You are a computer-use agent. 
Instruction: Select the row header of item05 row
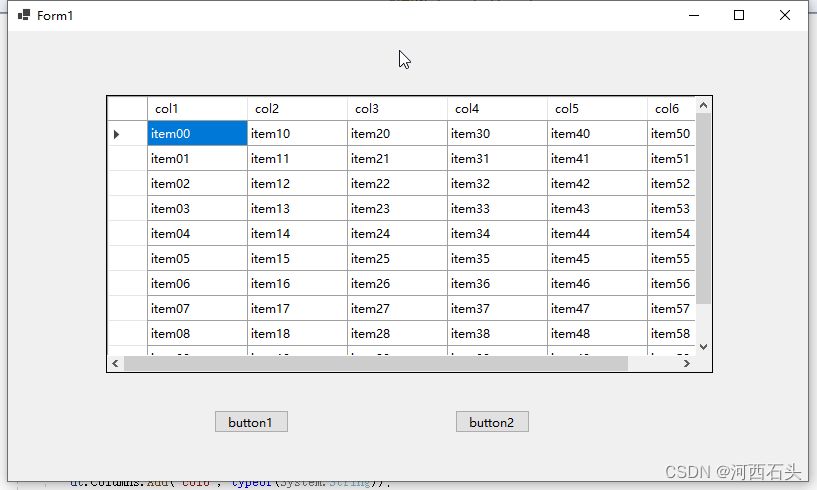click(127, 259)
